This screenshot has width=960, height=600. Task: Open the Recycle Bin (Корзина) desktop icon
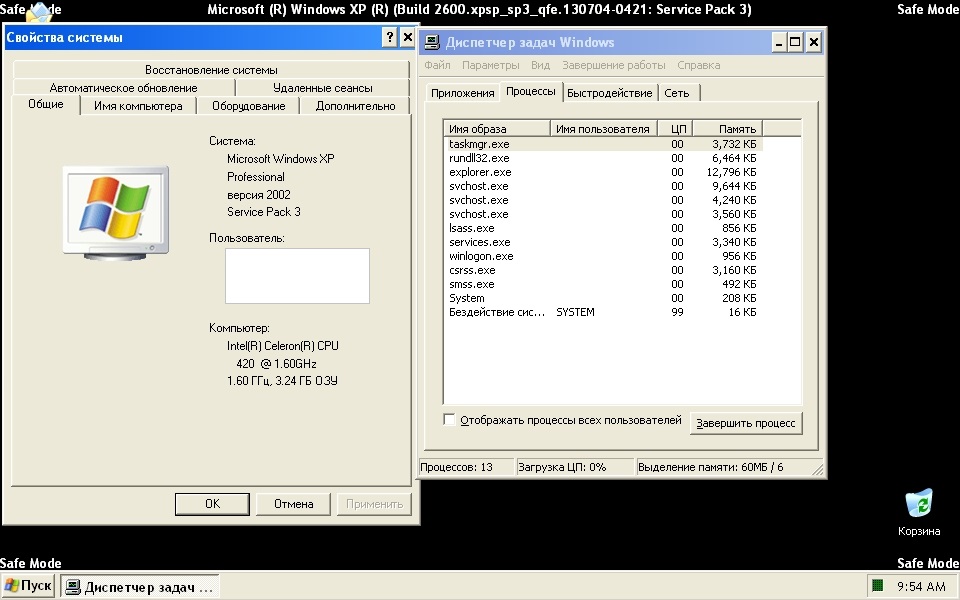[x=918, y=504]
